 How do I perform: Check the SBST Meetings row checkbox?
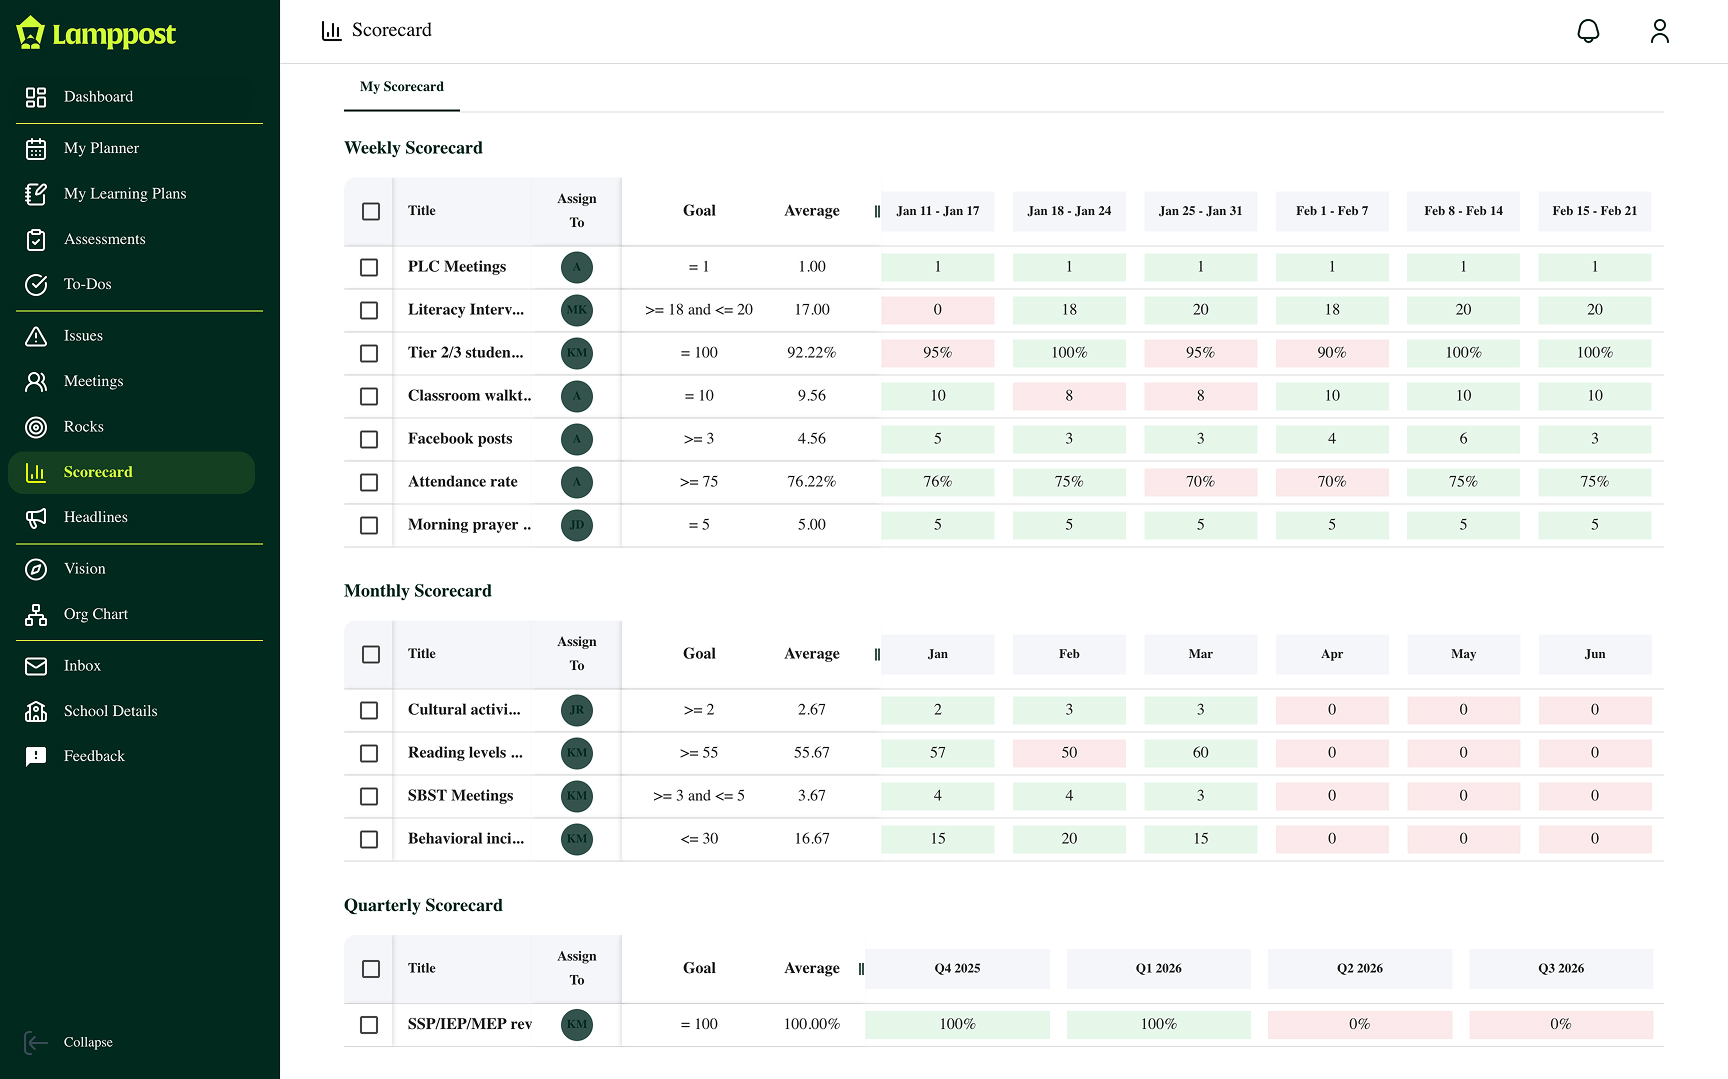[x=370, y=796]
